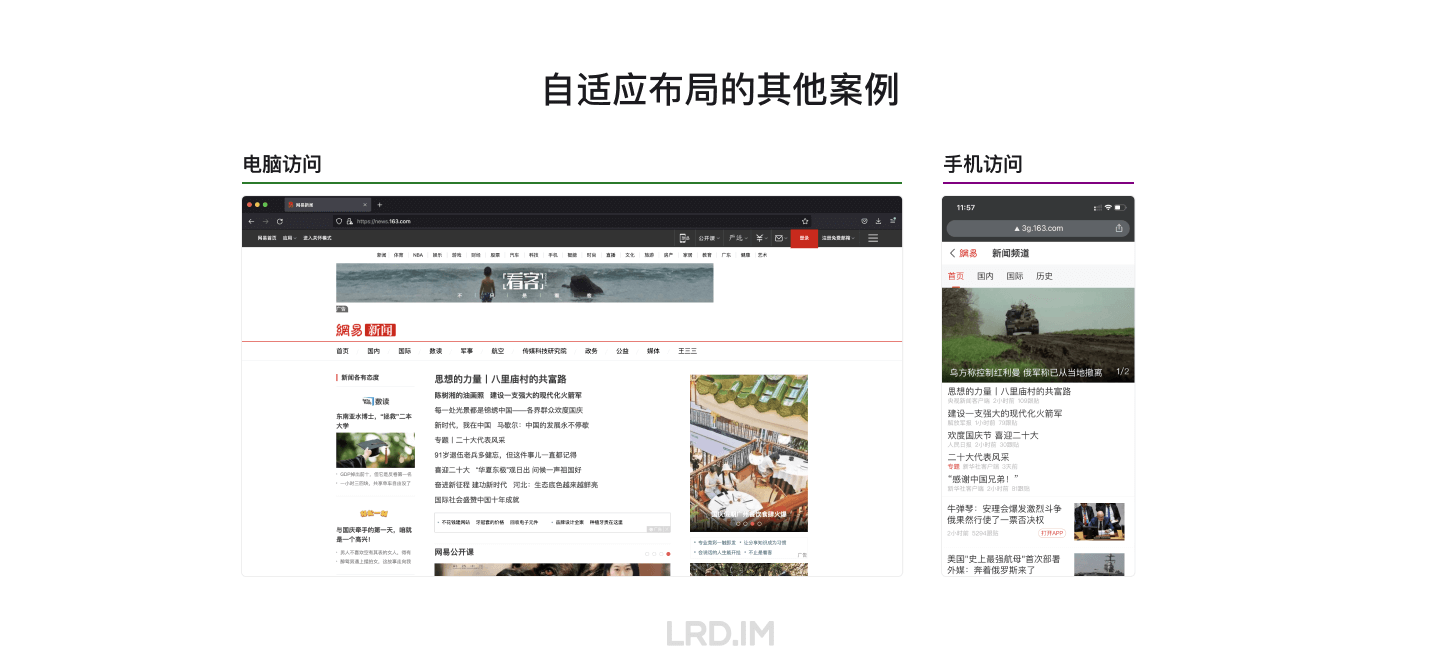The height and width of the screenshot is (670, 1440).
Task: Click NBA in top channel links
Action: coord(418,255)
